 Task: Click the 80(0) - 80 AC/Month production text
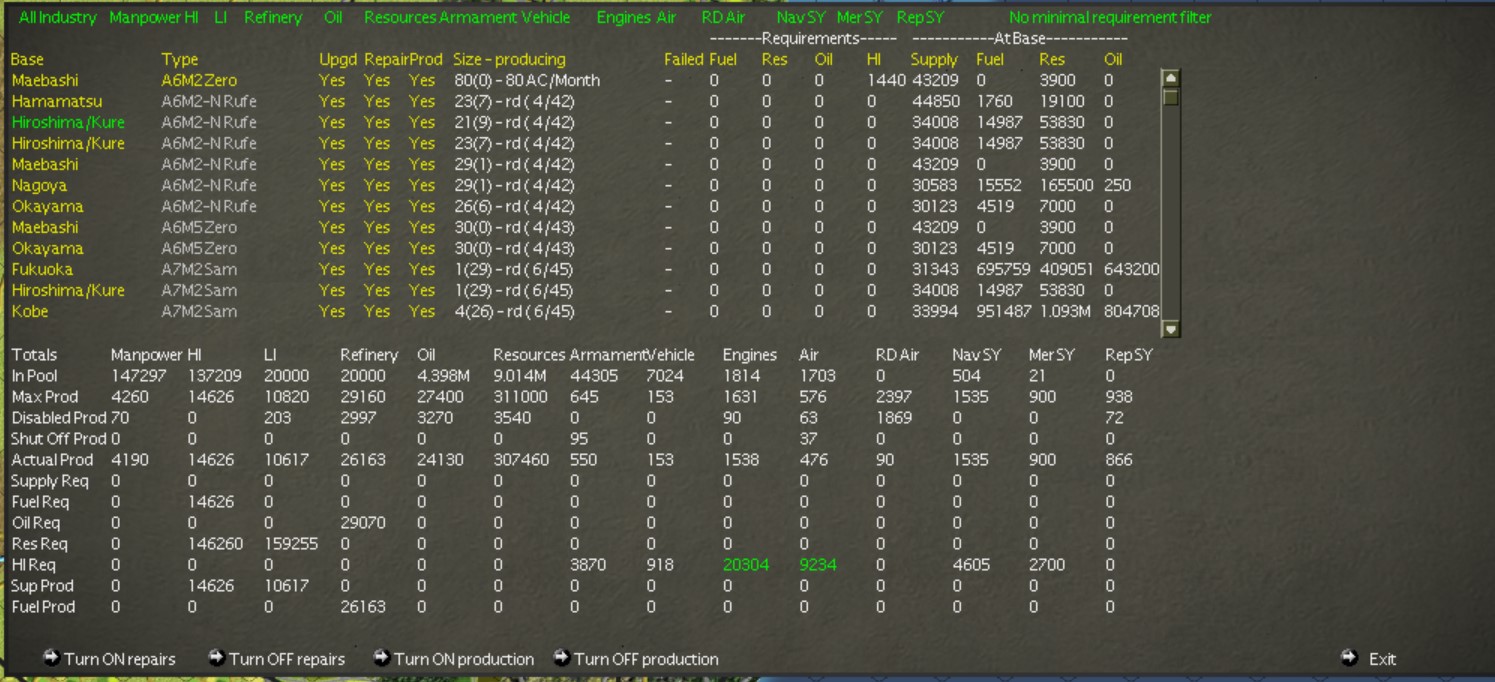coord(527,80)
